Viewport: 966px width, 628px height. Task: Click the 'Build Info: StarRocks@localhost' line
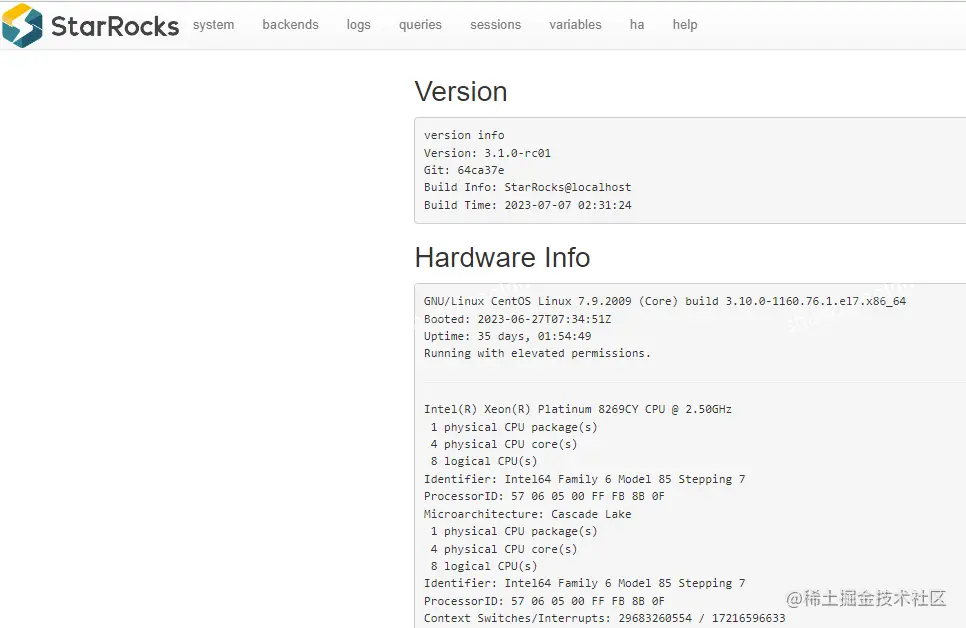[527, 187]
